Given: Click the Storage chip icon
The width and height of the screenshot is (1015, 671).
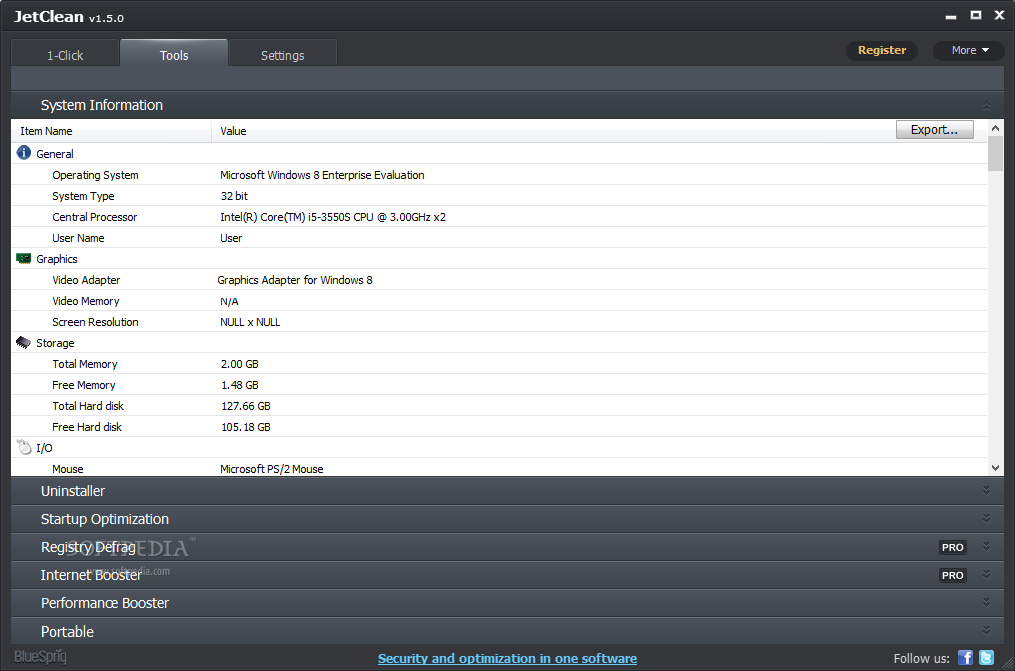Looking at the screenshot, I should (23, 342).
